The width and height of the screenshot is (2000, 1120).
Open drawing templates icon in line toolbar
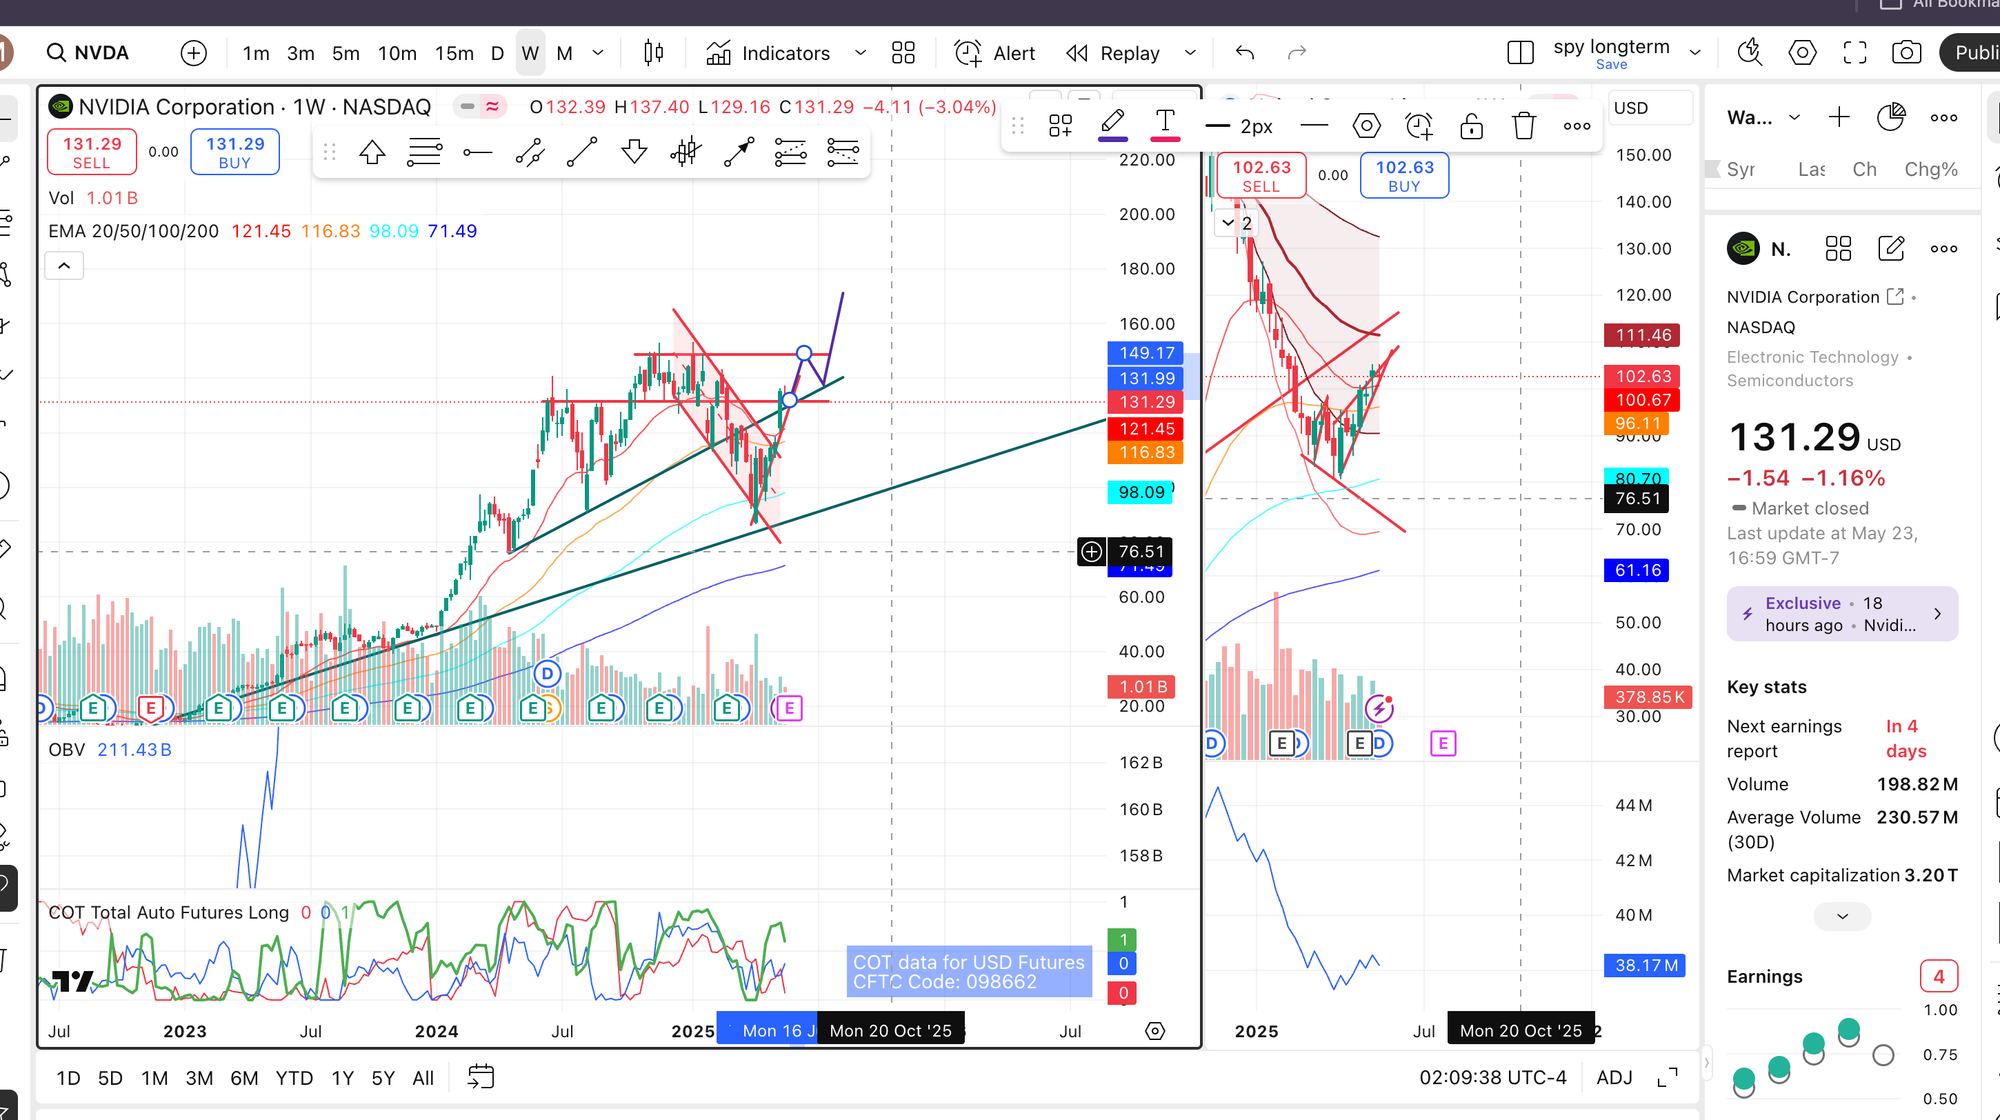1061,126
